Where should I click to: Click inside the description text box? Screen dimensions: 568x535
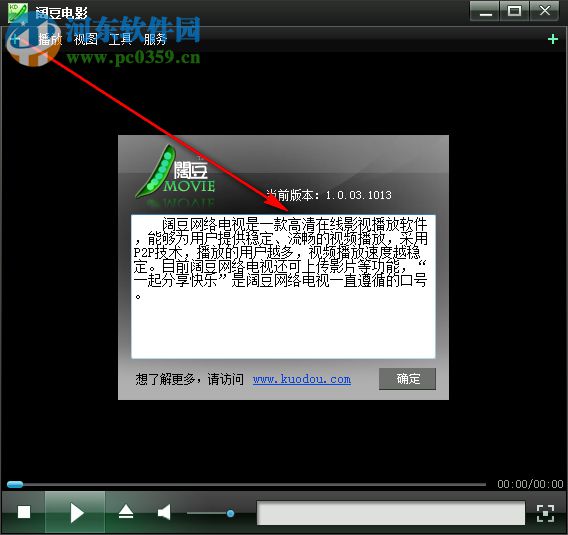coord(283,286)
